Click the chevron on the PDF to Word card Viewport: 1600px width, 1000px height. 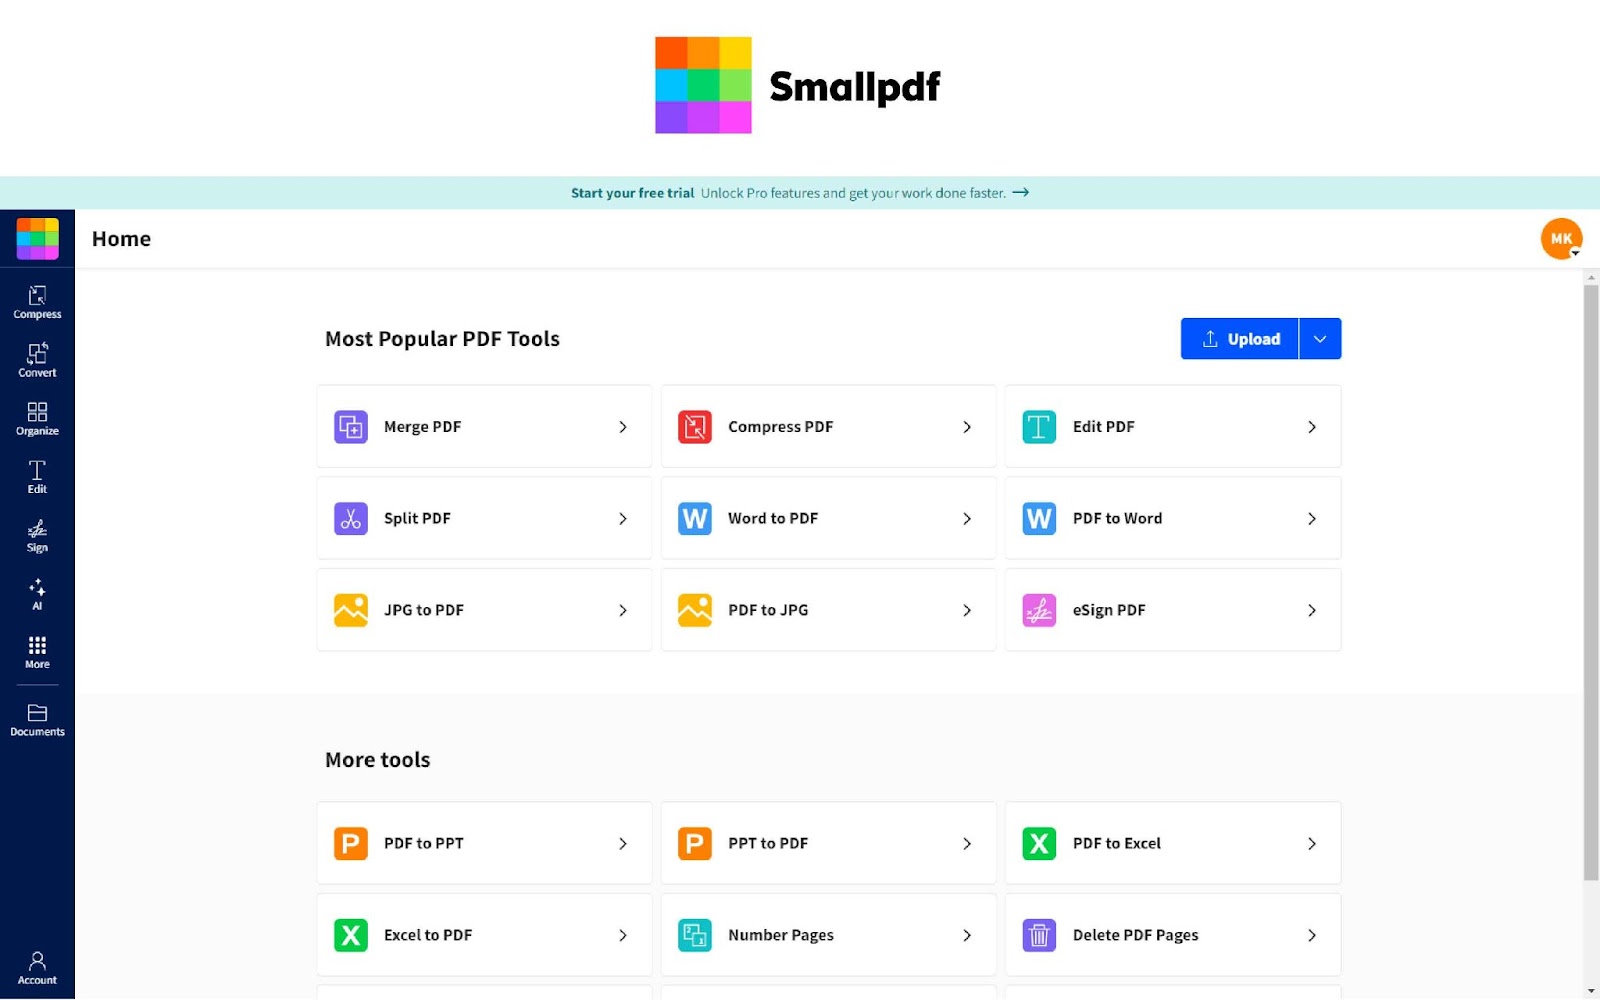click(1312, 519)
